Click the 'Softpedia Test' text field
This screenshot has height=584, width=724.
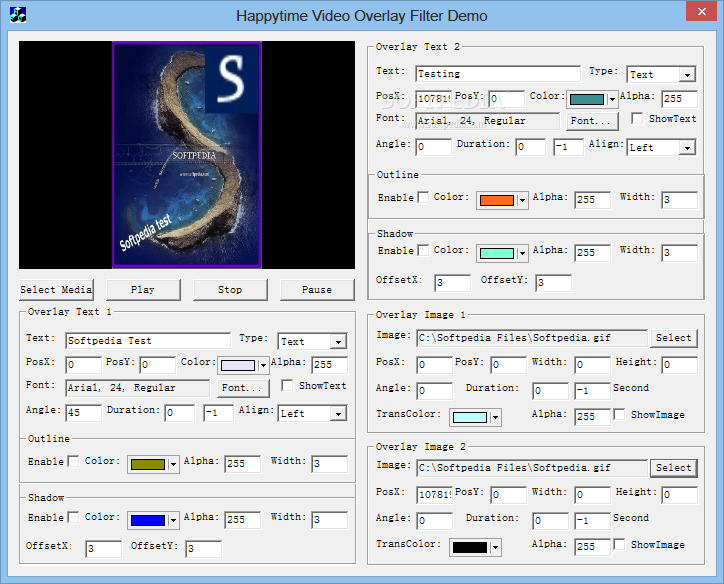point(148,341)
